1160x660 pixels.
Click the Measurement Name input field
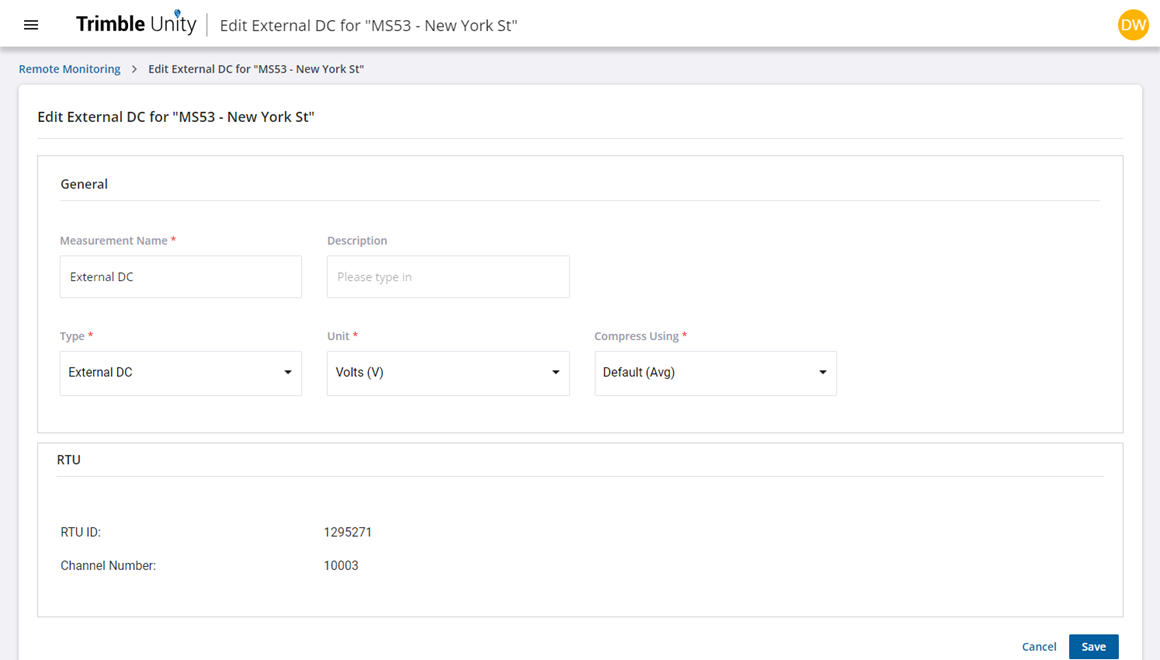(x=181, y=277)
